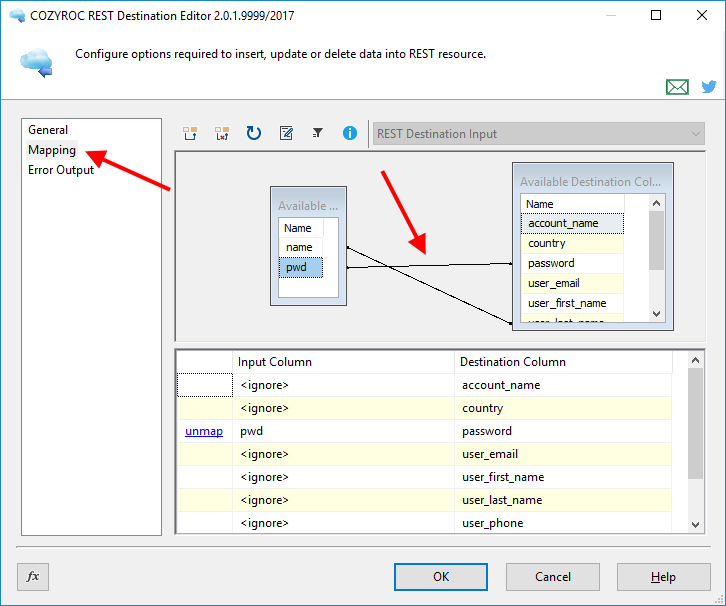The width and height of the screenshot is (726, 606).
Task: Click the auto-map columns toolbar icon
Action: coord(190,133)
